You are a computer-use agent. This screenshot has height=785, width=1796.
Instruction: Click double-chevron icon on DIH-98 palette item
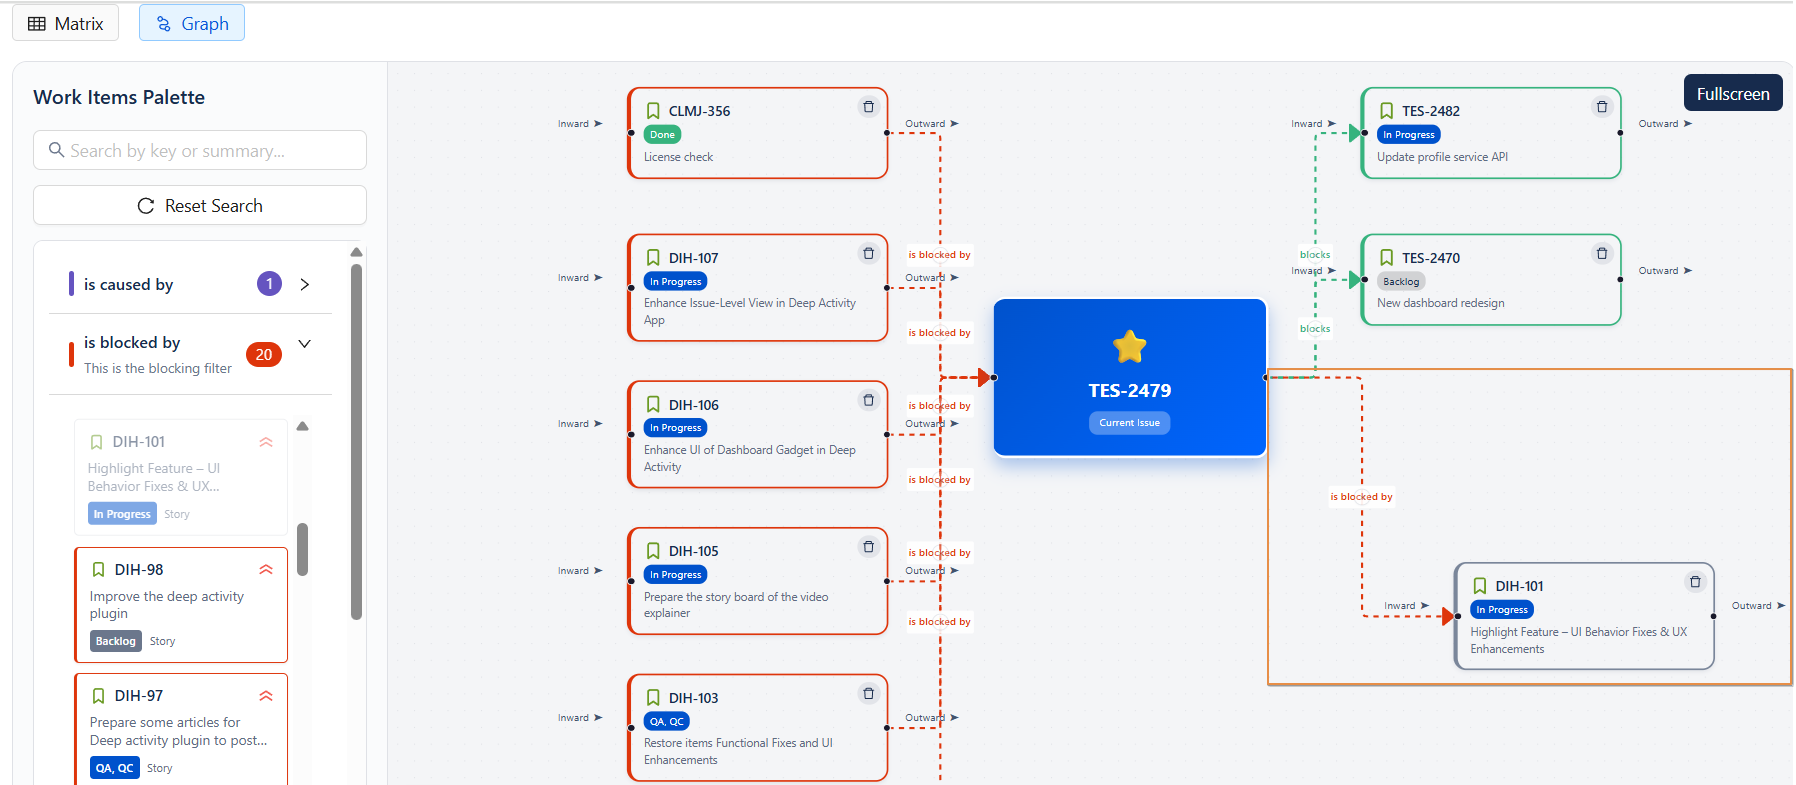pos(266,570)
